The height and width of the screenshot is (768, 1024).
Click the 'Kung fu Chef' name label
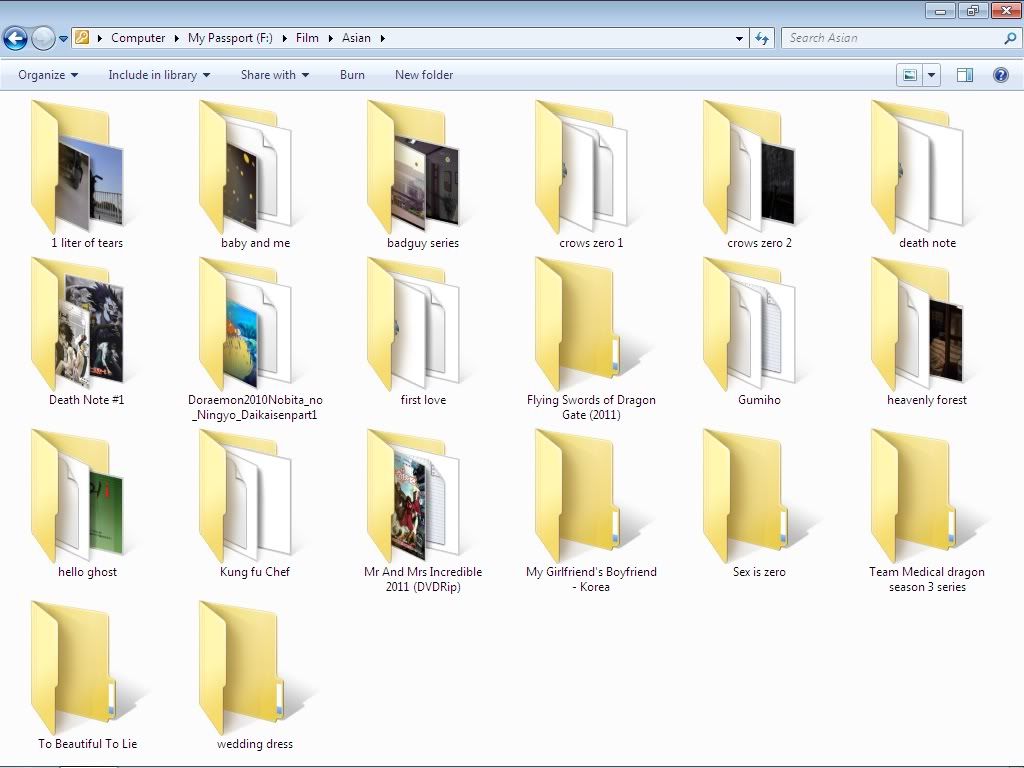[255, 572]
